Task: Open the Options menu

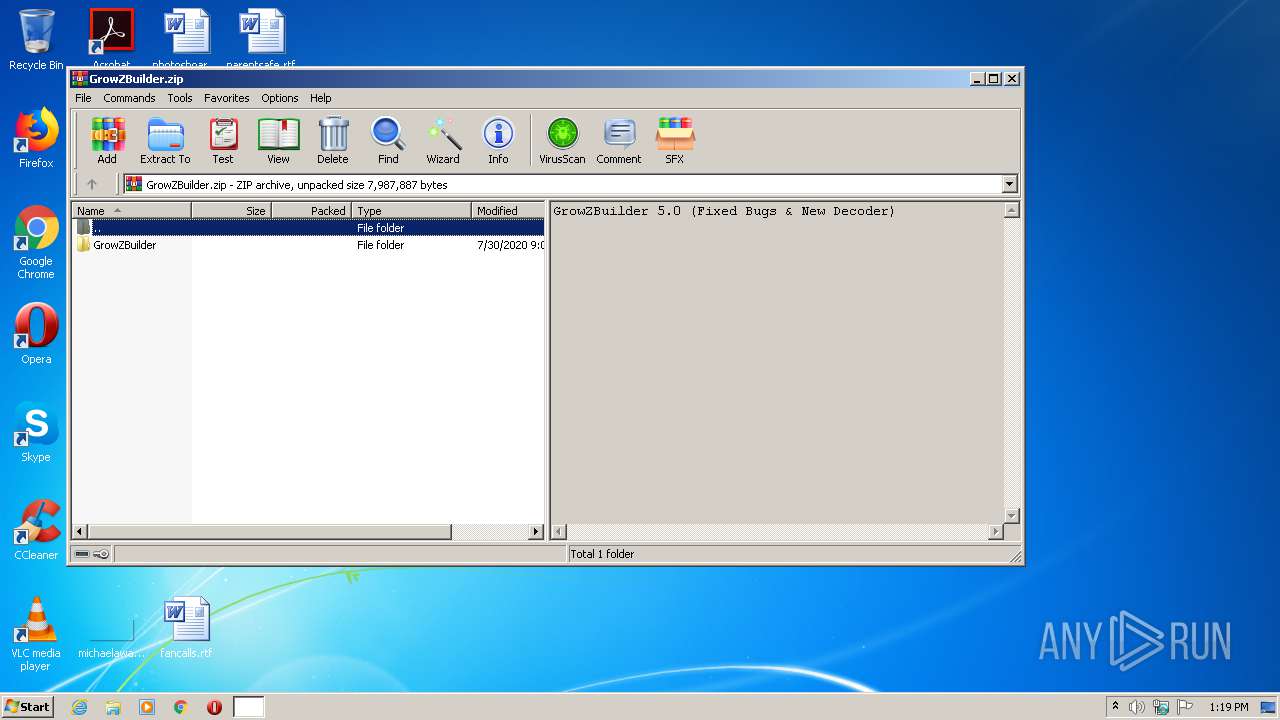Action: coord(280,98)
